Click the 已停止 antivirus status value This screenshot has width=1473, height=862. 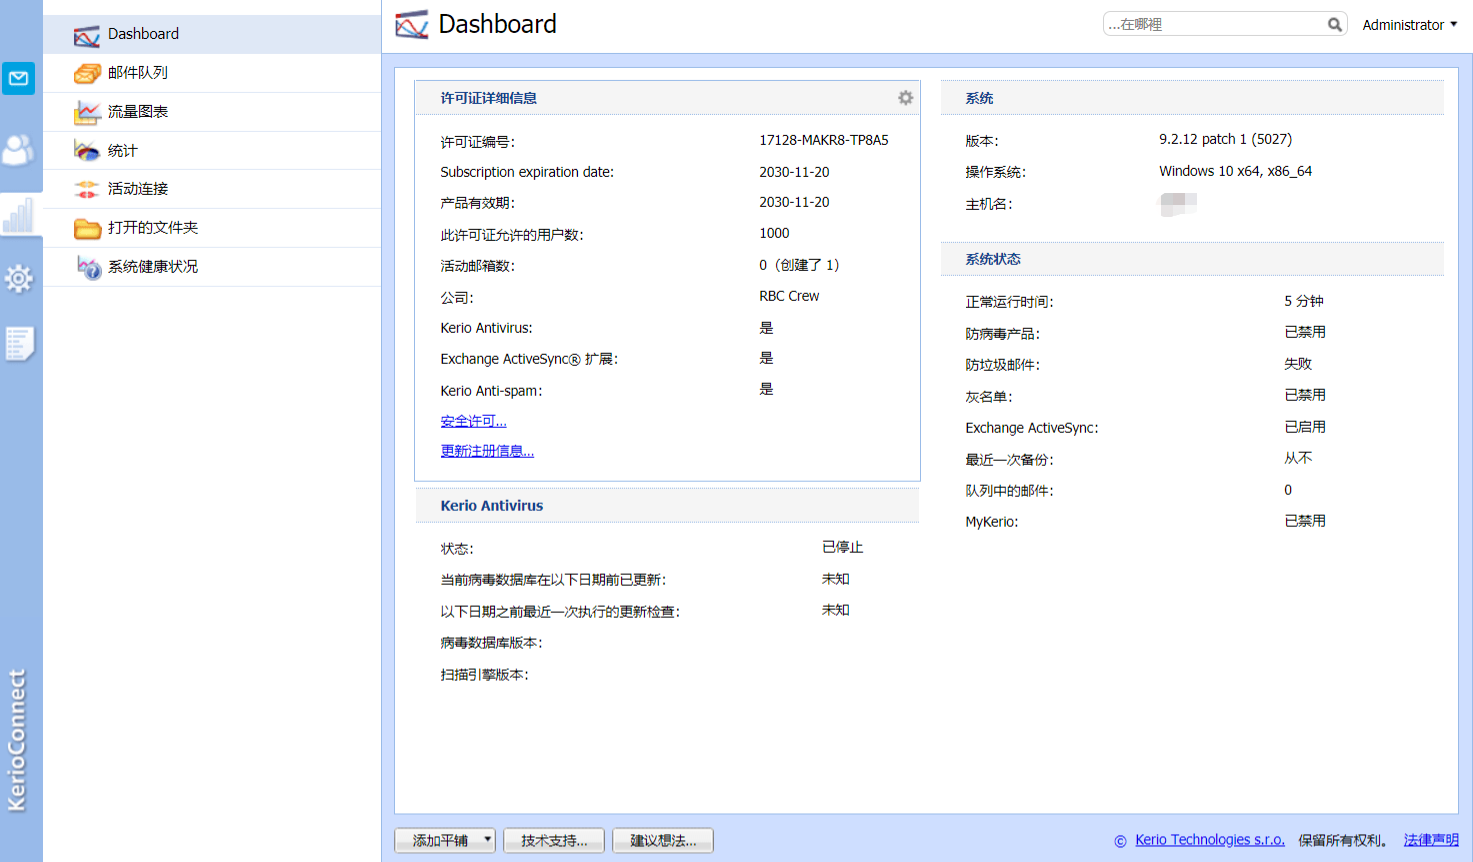pos(842,547)
